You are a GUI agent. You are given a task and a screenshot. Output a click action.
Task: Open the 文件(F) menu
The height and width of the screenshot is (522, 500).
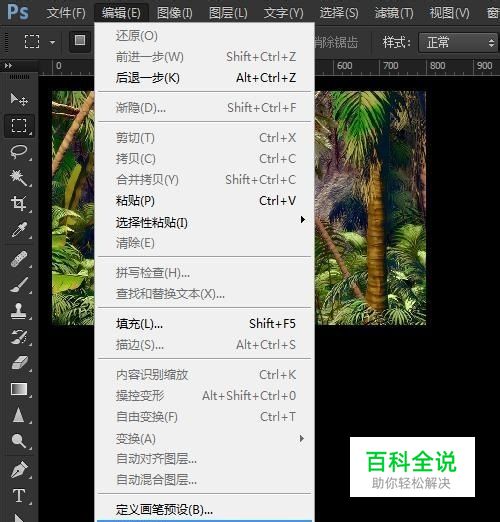coord(66,13)
